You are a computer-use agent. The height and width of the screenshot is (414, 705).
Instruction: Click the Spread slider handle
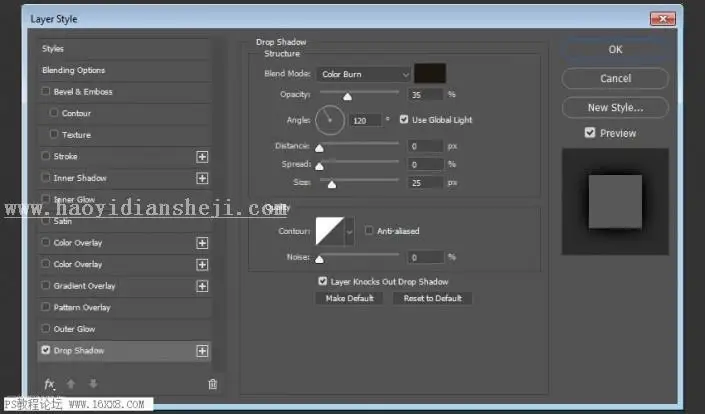point(319,167)
